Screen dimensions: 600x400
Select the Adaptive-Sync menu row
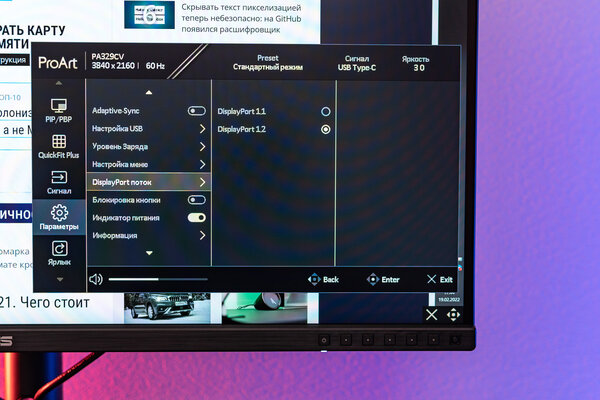click(x=149, y=111)
